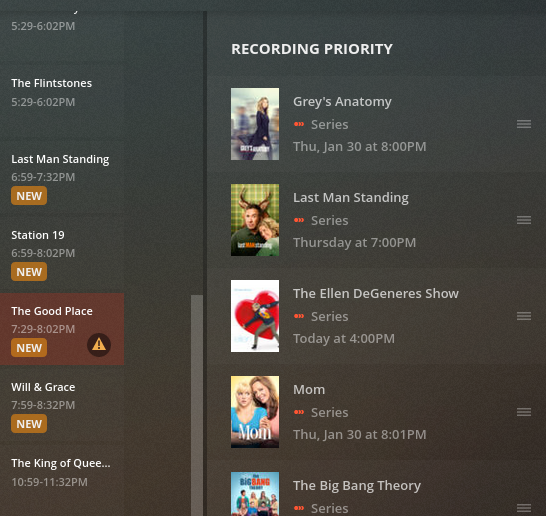Select the Station 19 schedule entry
This screenshot has width=546, height=516.
[62, 255]
